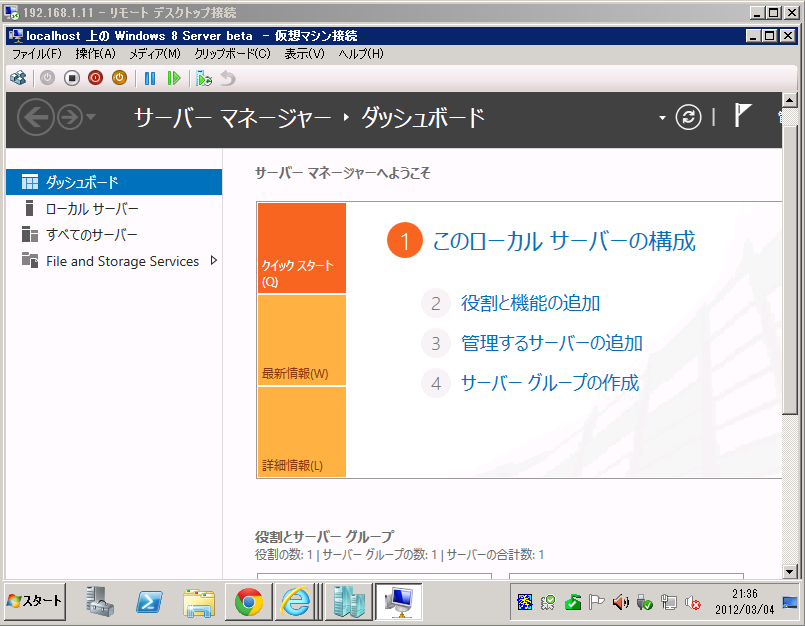Open Google Chrome from the taskbar

249,601
